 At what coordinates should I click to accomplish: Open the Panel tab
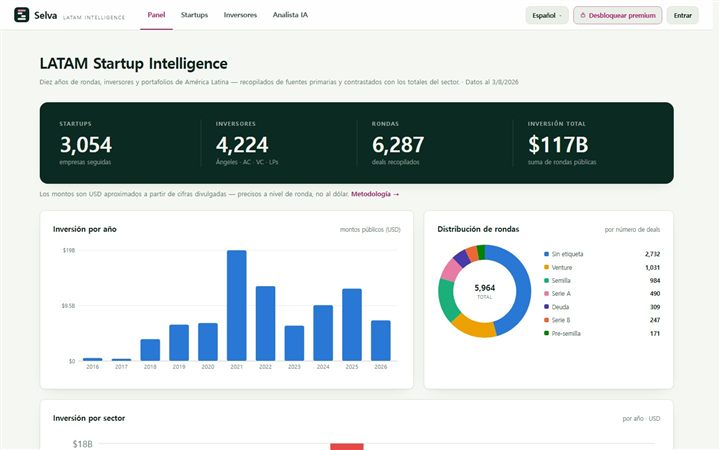point(156,15)
